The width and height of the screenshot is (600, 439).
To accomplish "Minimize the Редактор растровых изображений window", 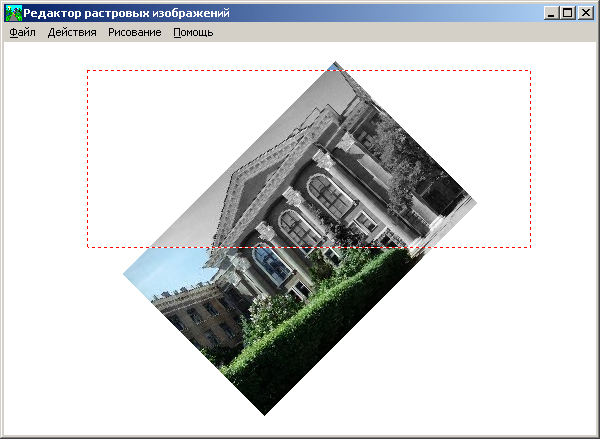I will click(551, 13).
